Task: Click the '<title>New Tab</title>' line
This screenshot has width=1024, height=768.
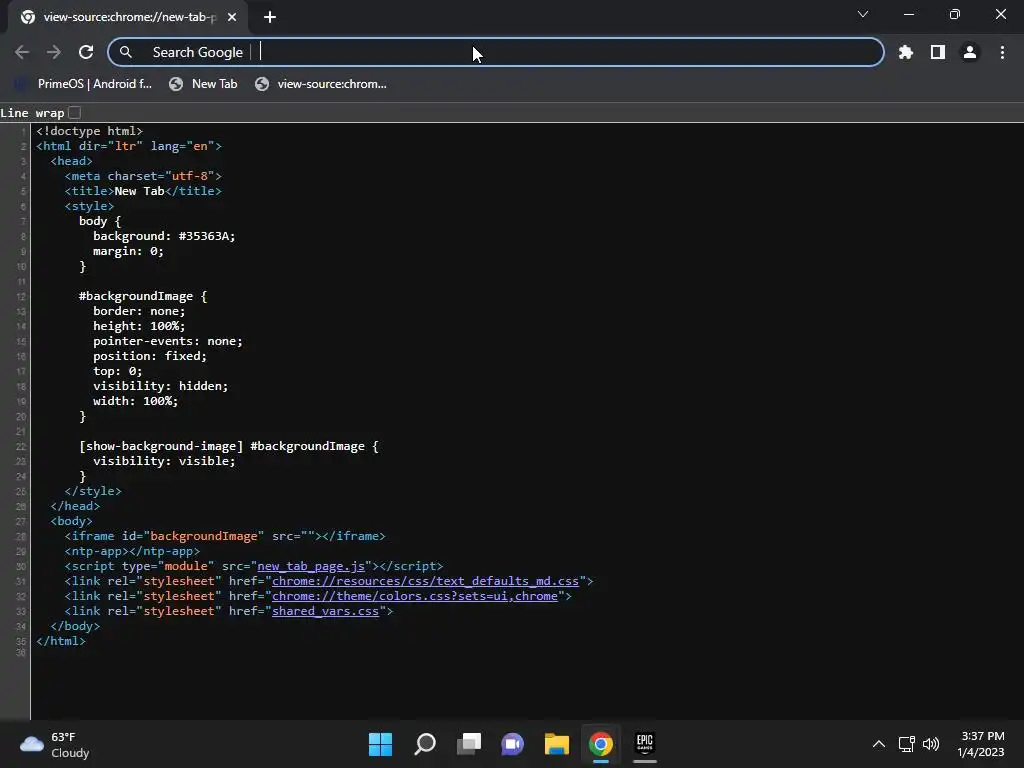Action: [143, 191]
